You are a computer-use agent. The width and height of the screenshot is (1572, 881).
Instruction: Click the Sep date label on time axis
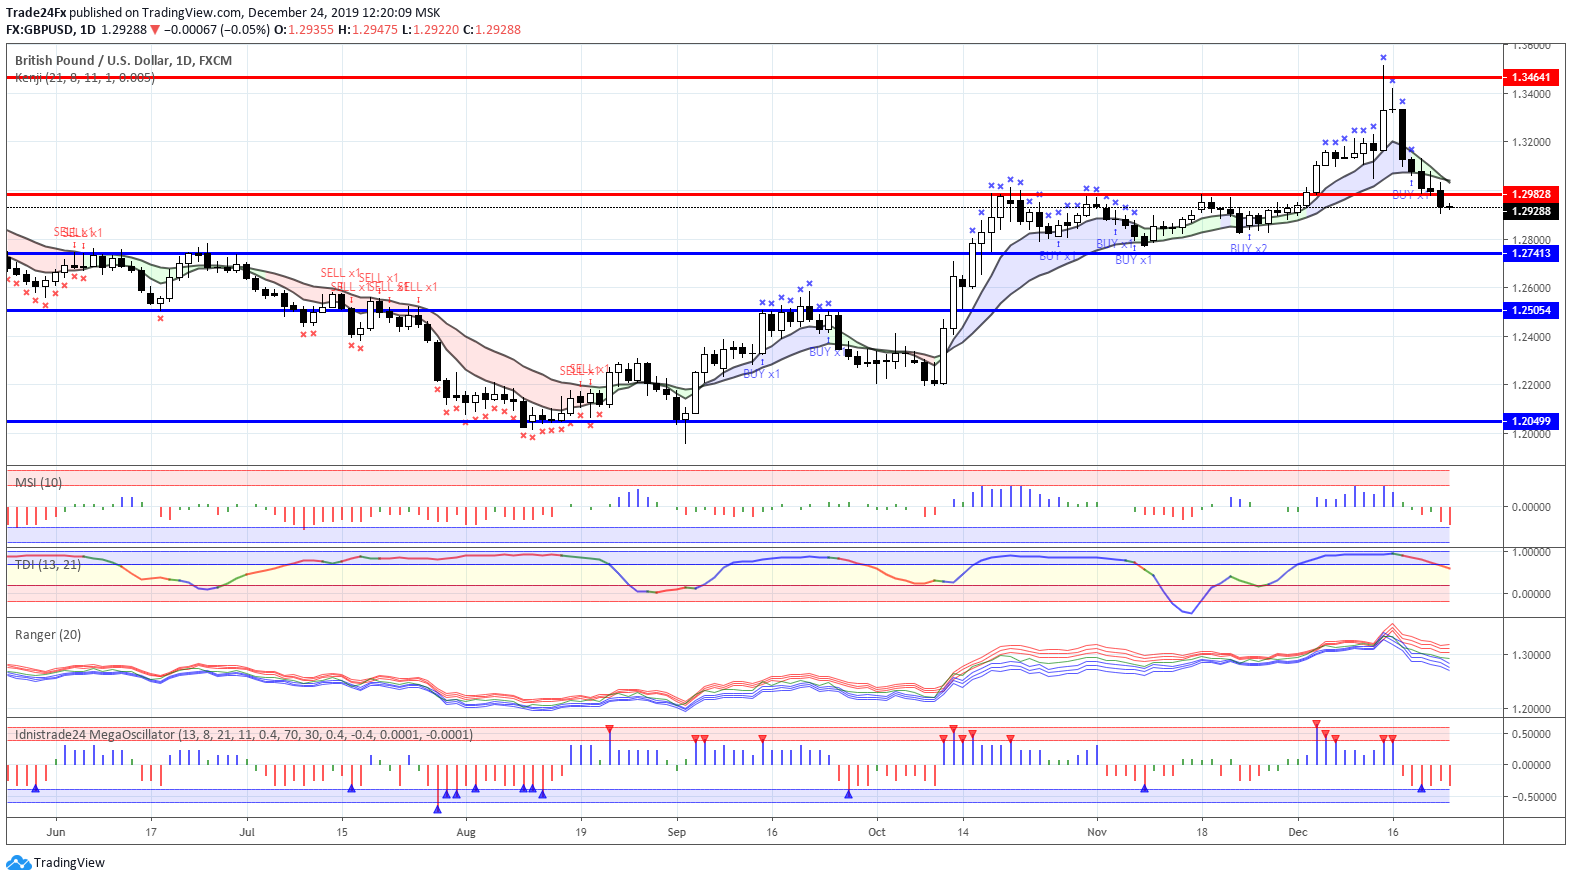pos(677,832)
